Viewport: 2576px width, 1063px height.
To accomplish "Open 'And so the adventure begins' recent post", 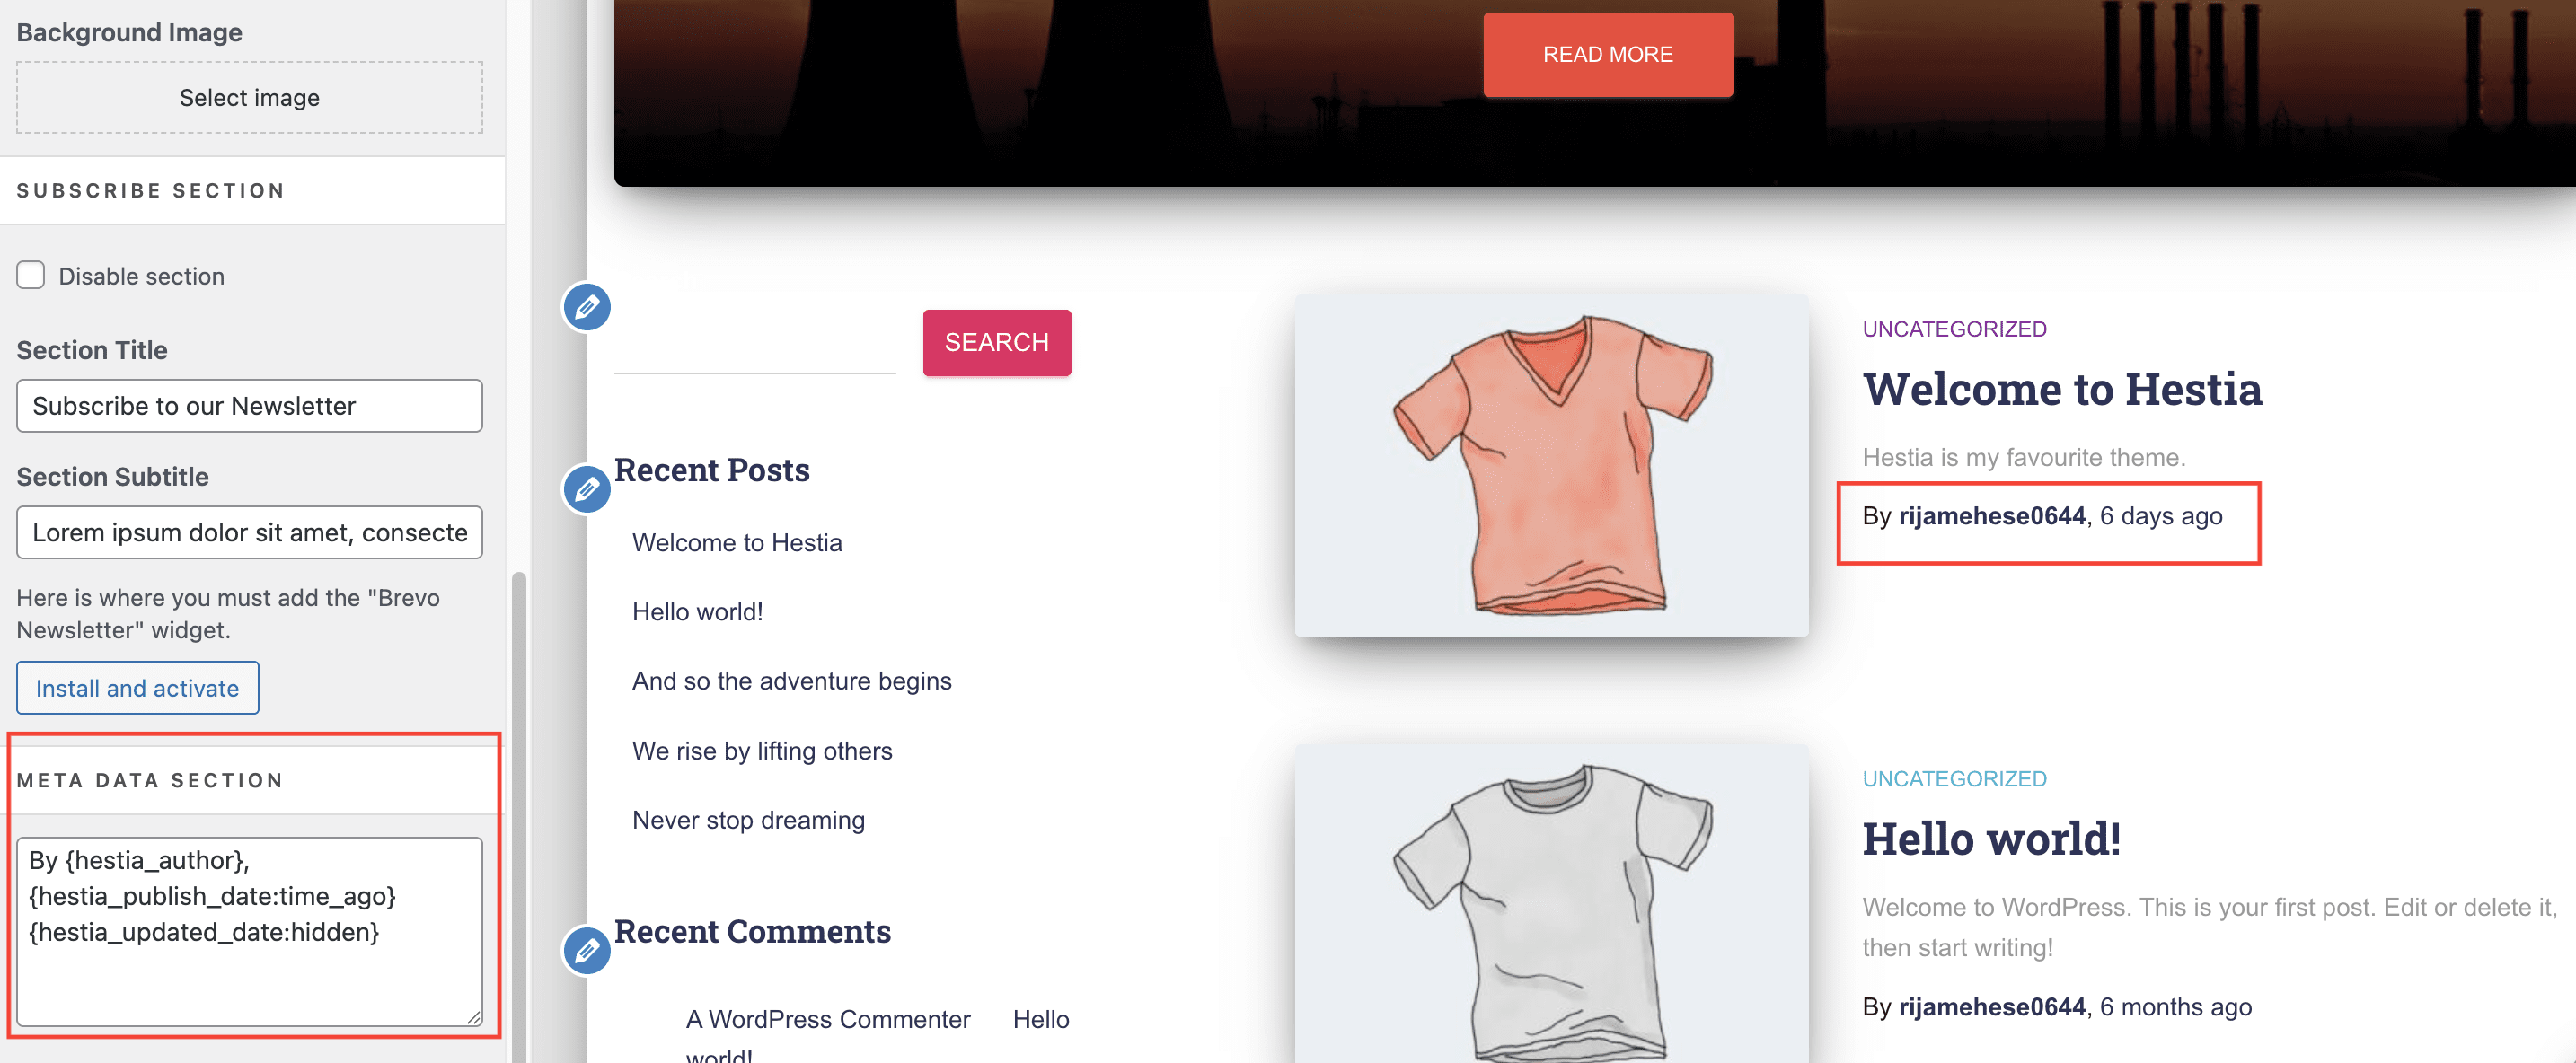I will point(791,681).
